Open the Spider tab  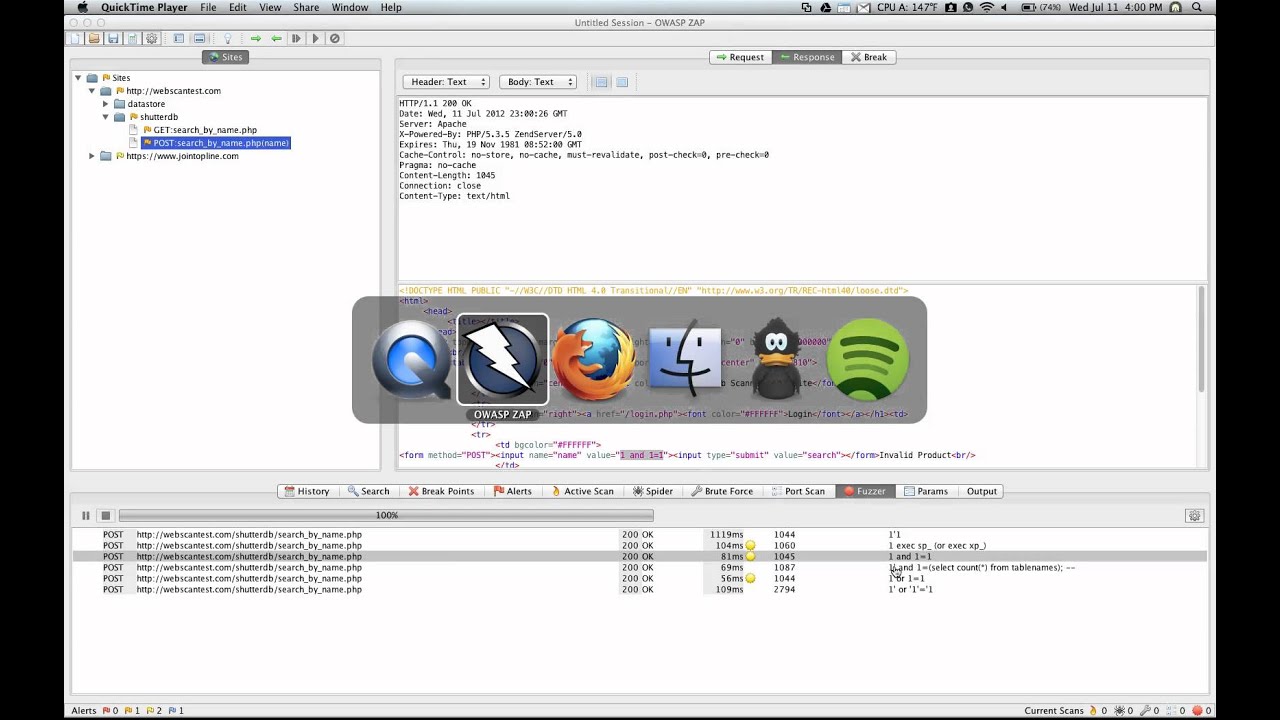point(652,491)
